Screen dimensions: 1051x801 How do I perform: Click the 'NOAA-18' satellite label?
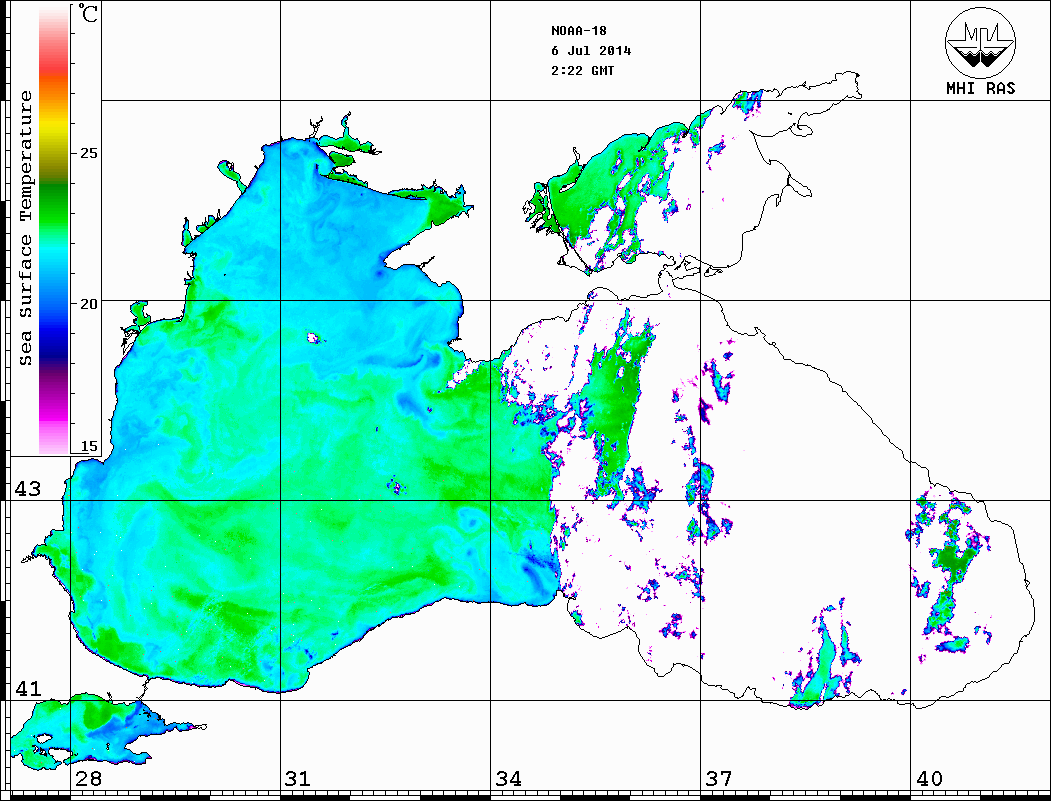point(578,31)
